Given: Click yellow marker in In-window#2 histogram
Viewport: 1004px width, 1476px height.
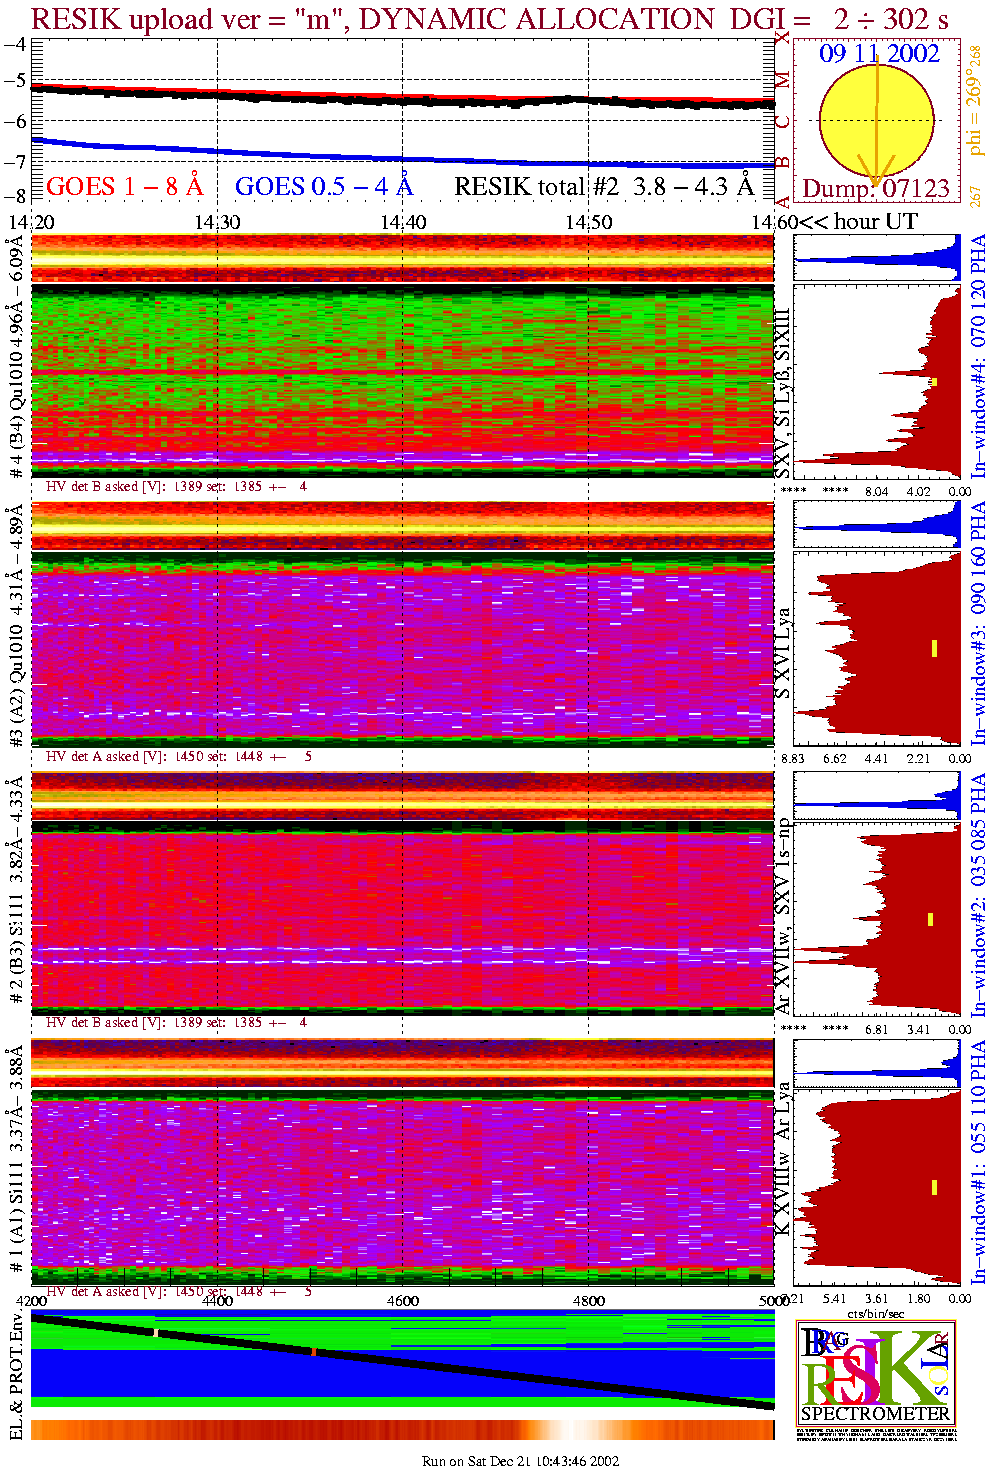Looking at the screenshot, I should (930, 919).
